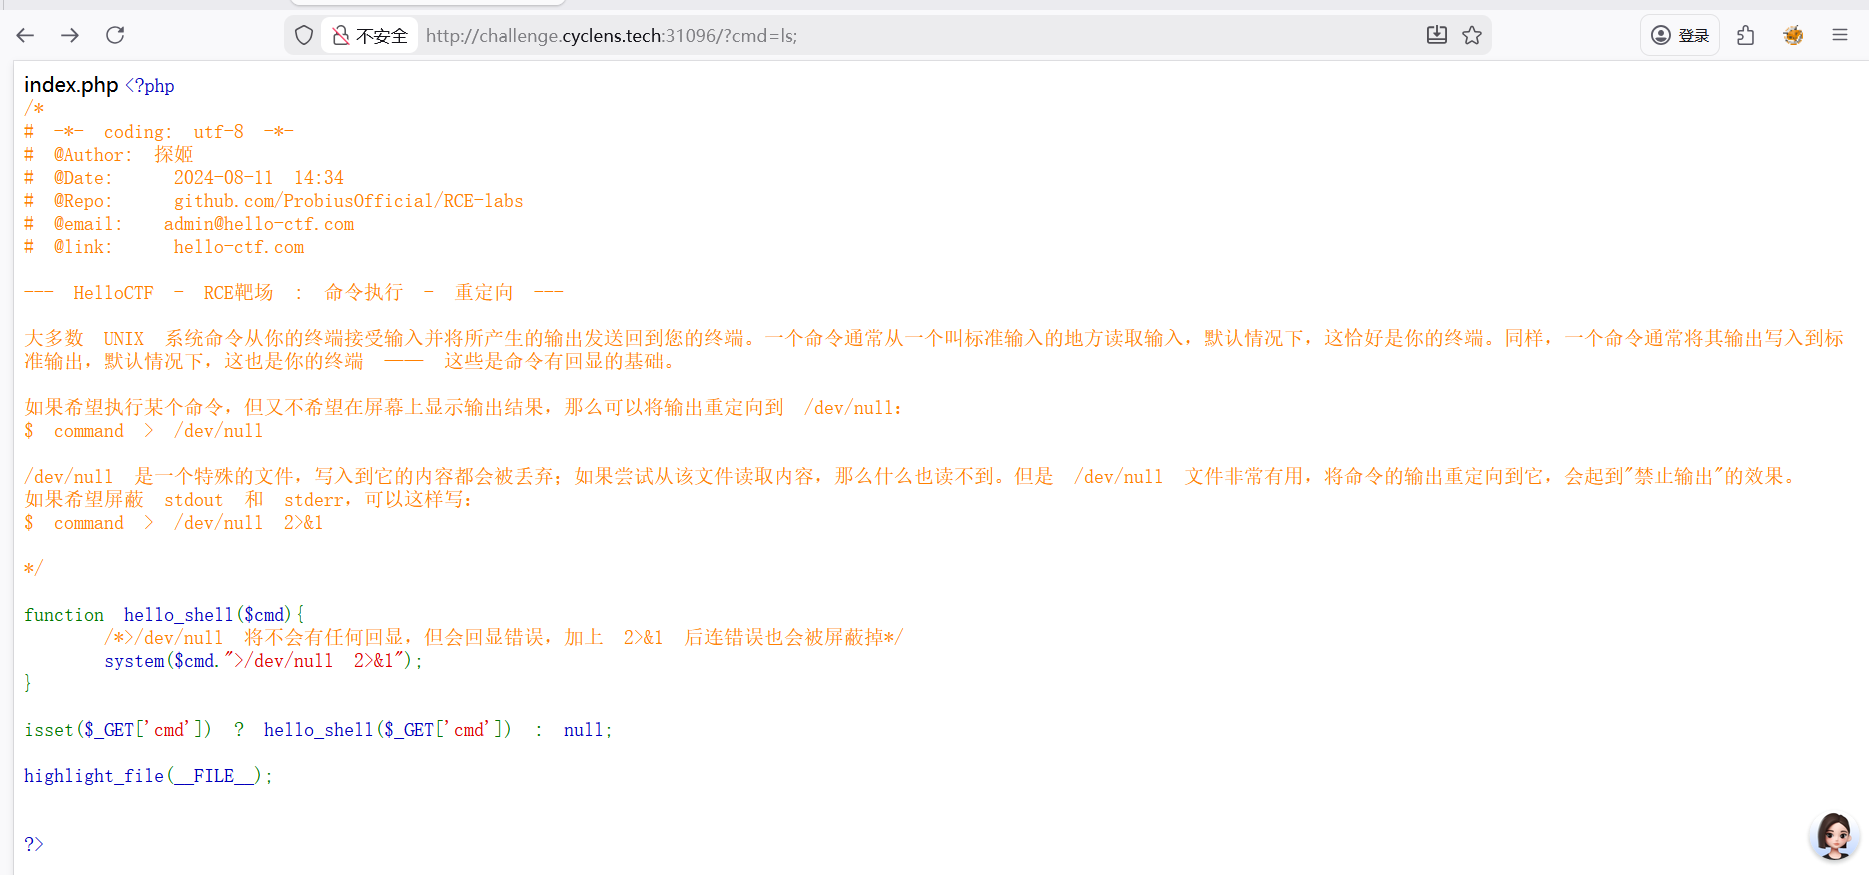Image resolution: width=1869 pixels, height=875 pixels.
Task: Reload the current page
Action: coord(115,36)
